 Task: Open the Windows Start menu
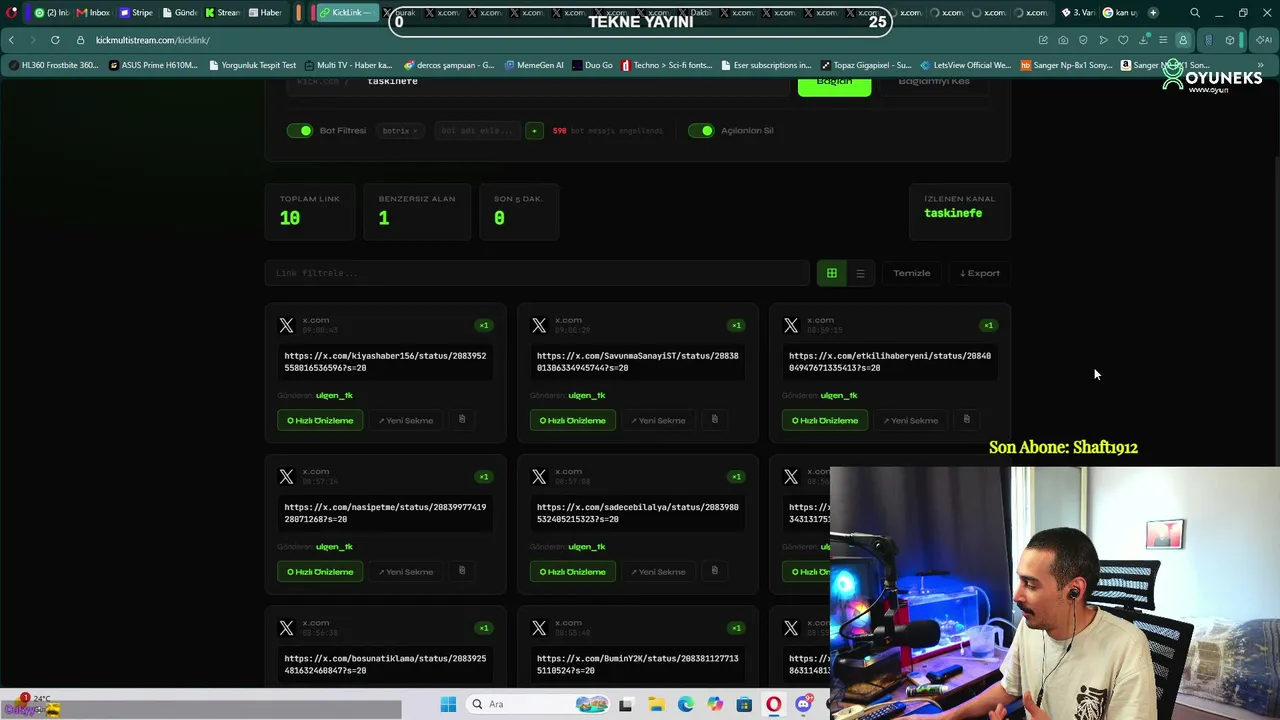click(448, 704)
